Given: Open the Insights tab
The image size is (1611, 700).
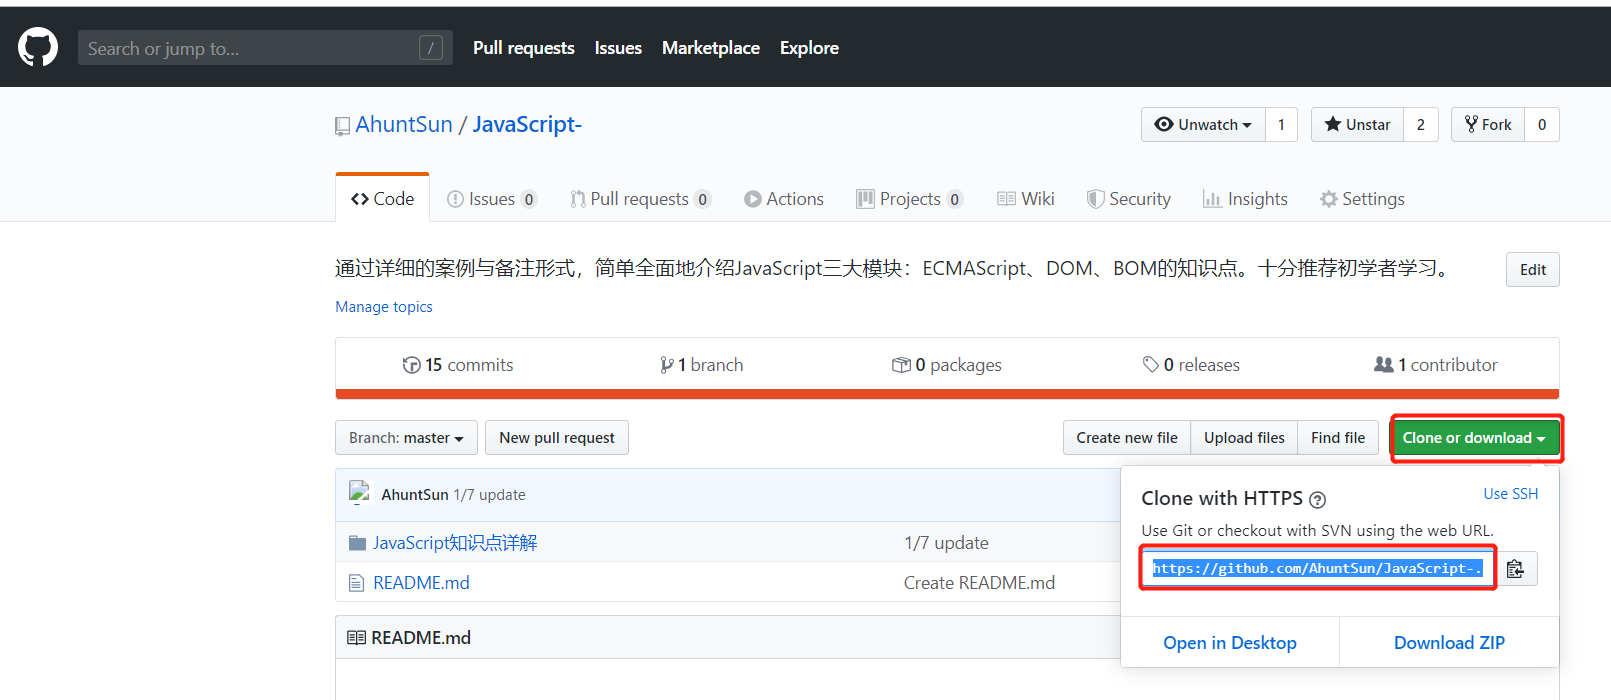Looking at the screenshot, I should click(x=1245, y=199).
